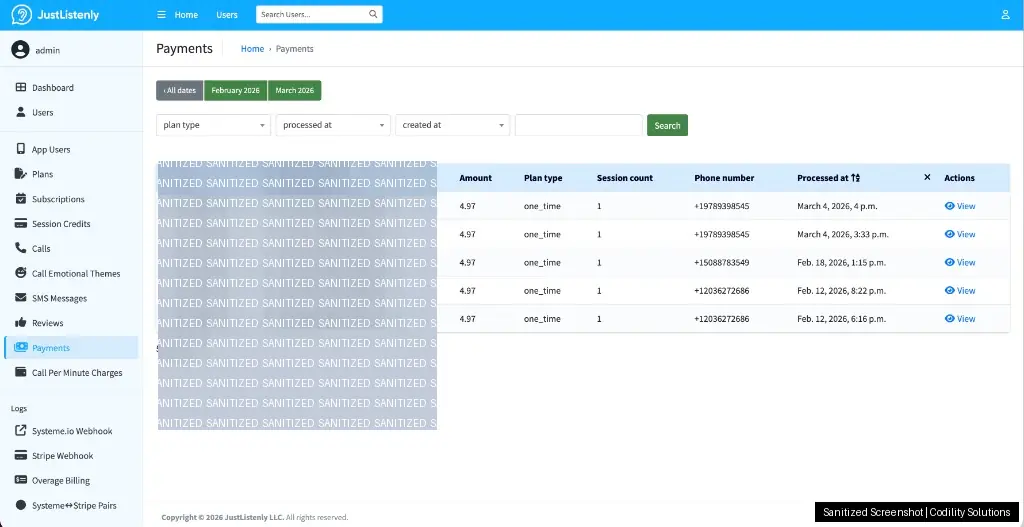Click the Dashboard grid icon
The image size is (1024, 527).
click(21, 88)
